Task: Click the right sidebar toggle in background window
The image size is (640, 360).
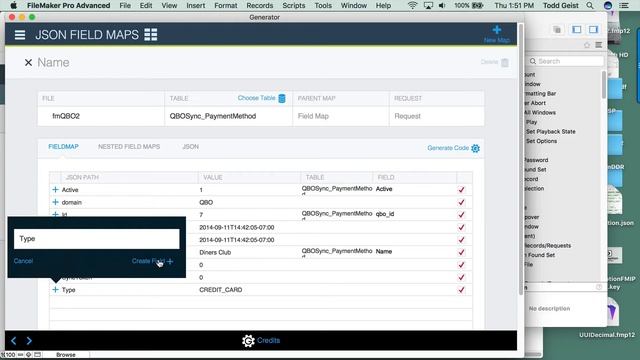Action: point(593,29)
